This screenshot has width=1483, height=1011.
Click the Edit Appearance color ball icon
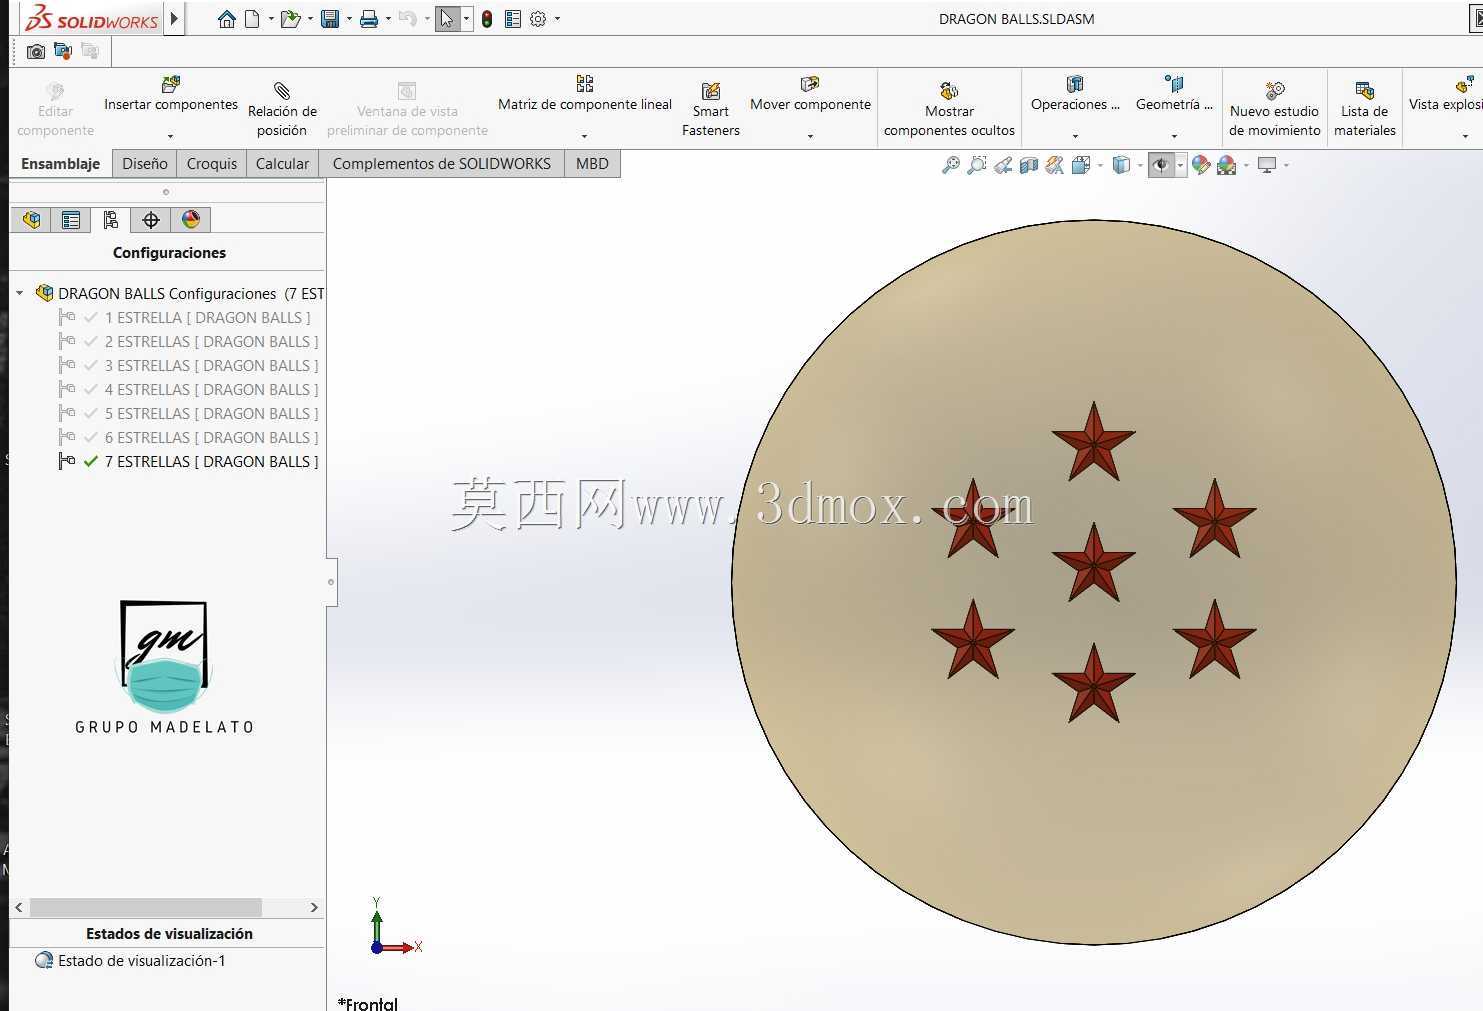[x=1201, y=165]
